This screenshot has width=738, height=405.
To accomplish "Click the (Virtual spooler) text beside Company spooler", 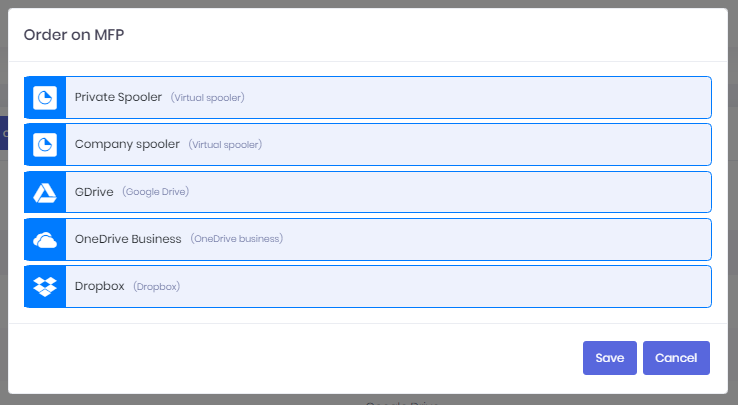I will [x=225, y=145].
